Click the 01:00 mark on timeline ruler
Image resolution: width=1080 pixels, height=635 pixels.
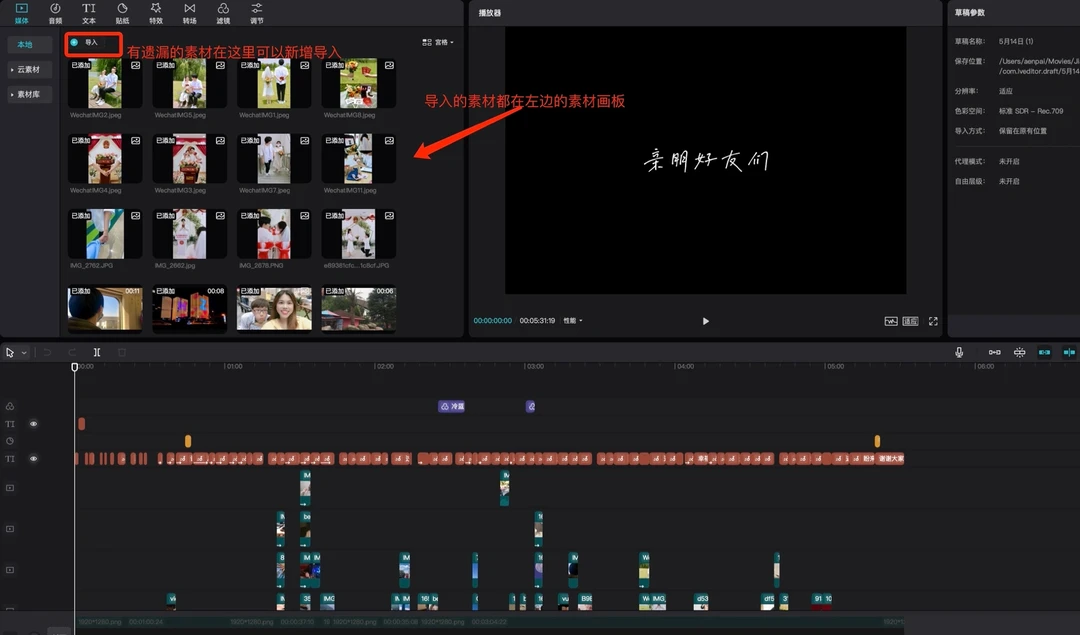pos(233,366)
